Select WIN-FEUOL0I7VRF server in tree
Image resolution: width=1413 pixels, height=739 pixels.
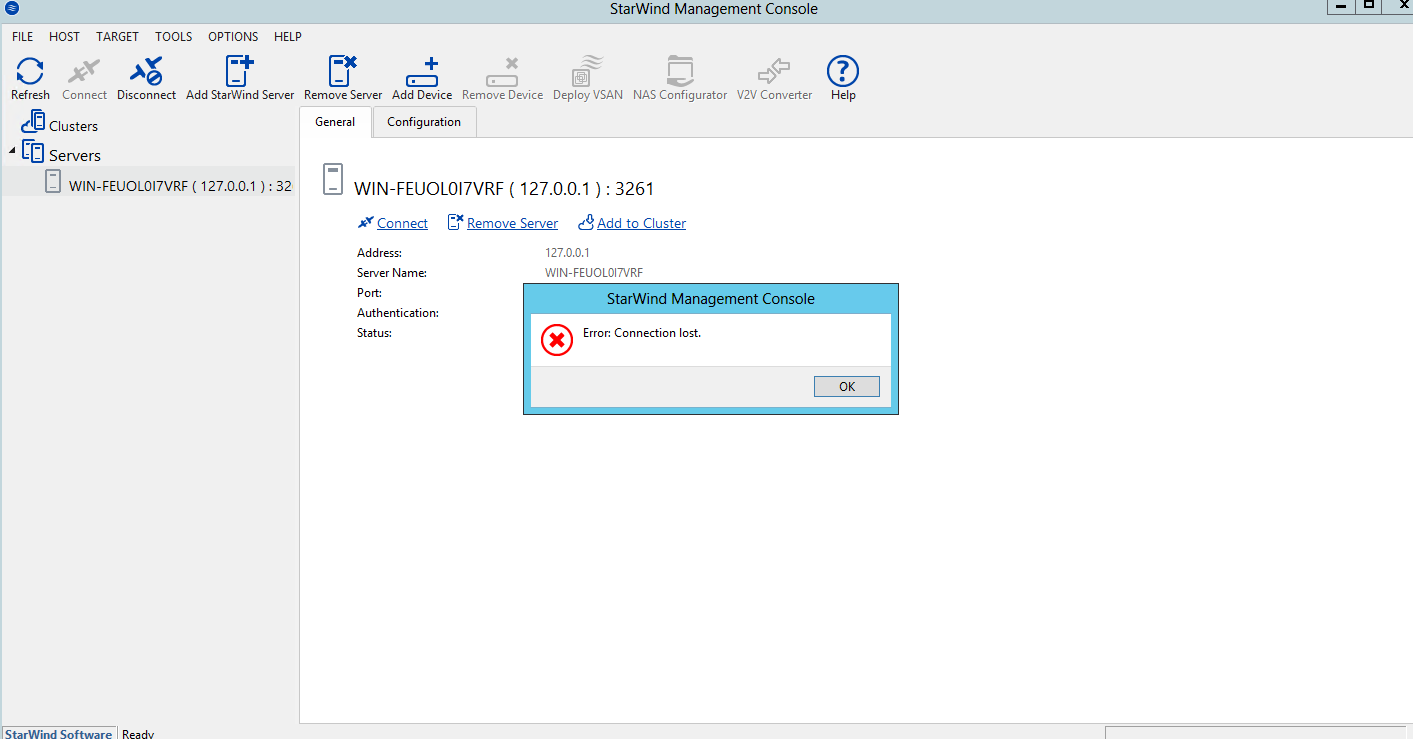pyautogui.click(x=180, y=185)
